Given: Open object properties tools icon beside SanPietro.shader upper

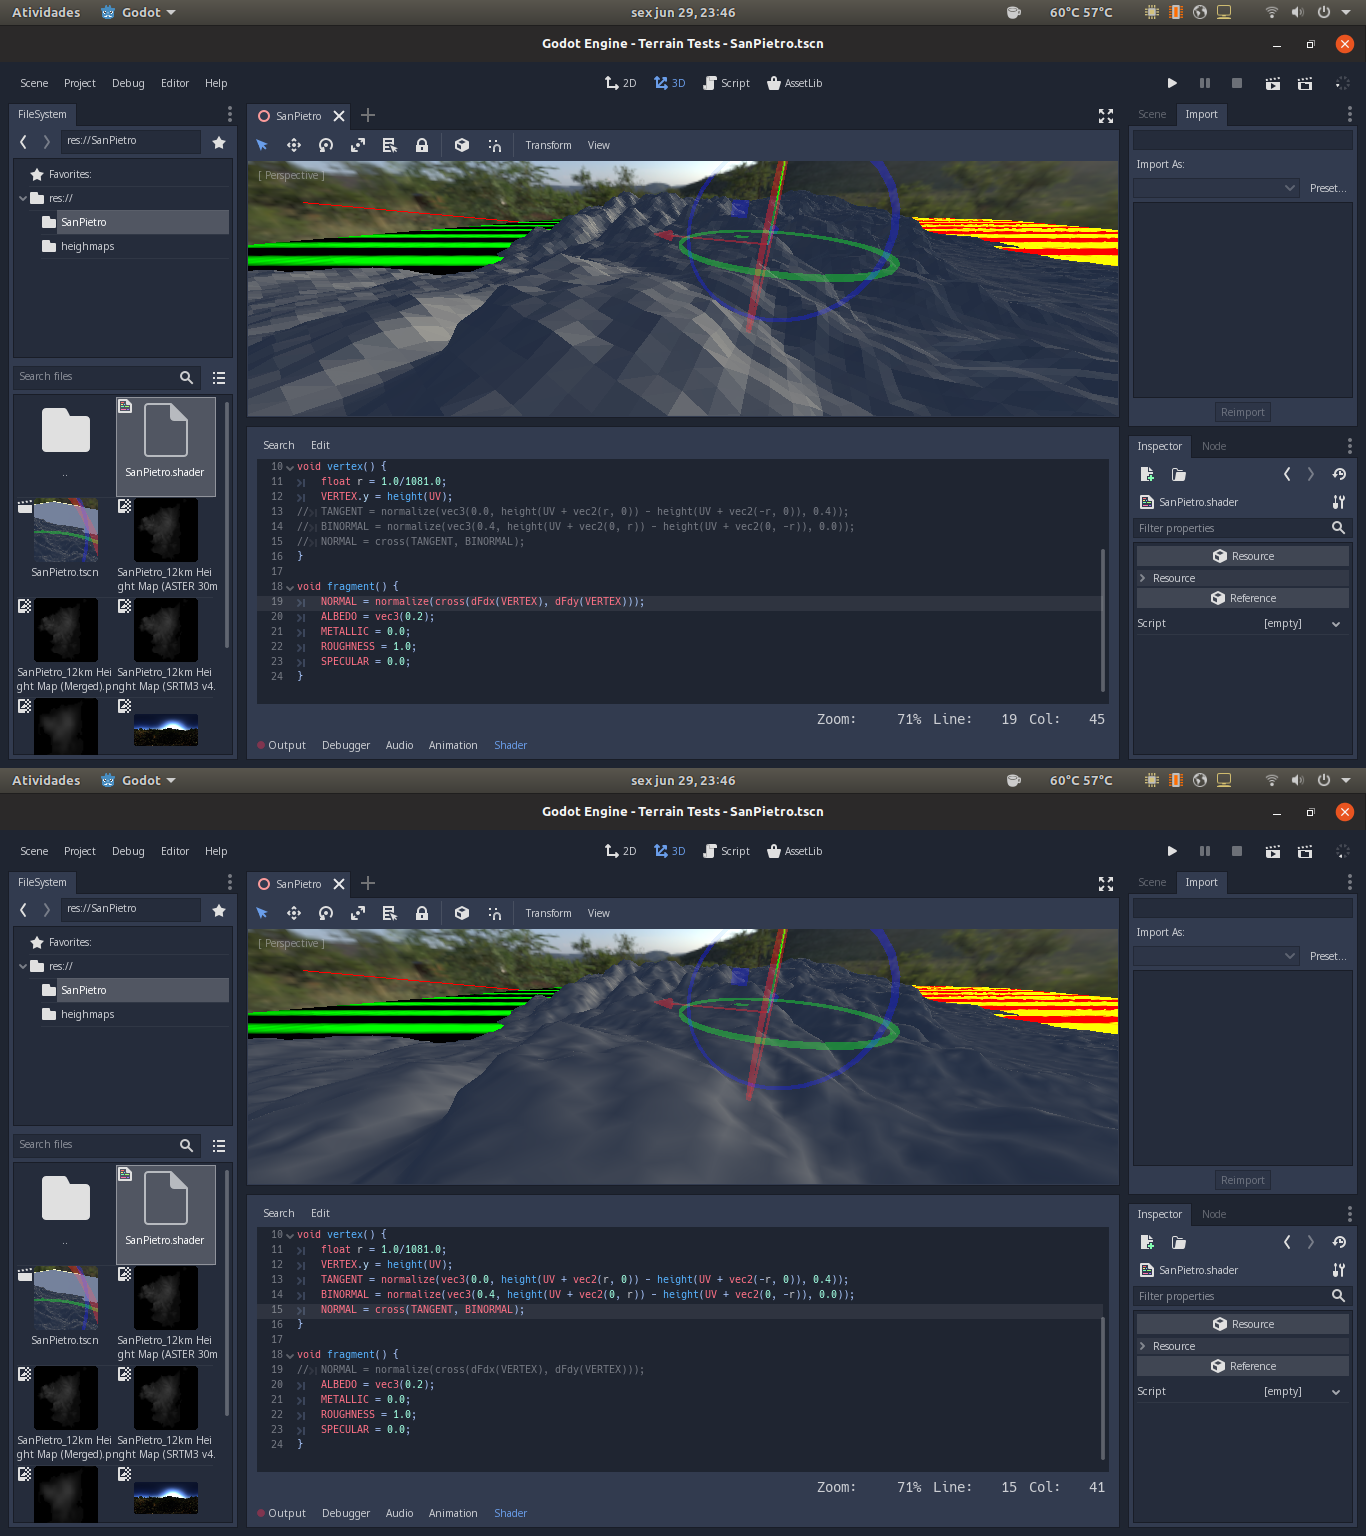Looking at the screenshot, I should click(1339, 502).
